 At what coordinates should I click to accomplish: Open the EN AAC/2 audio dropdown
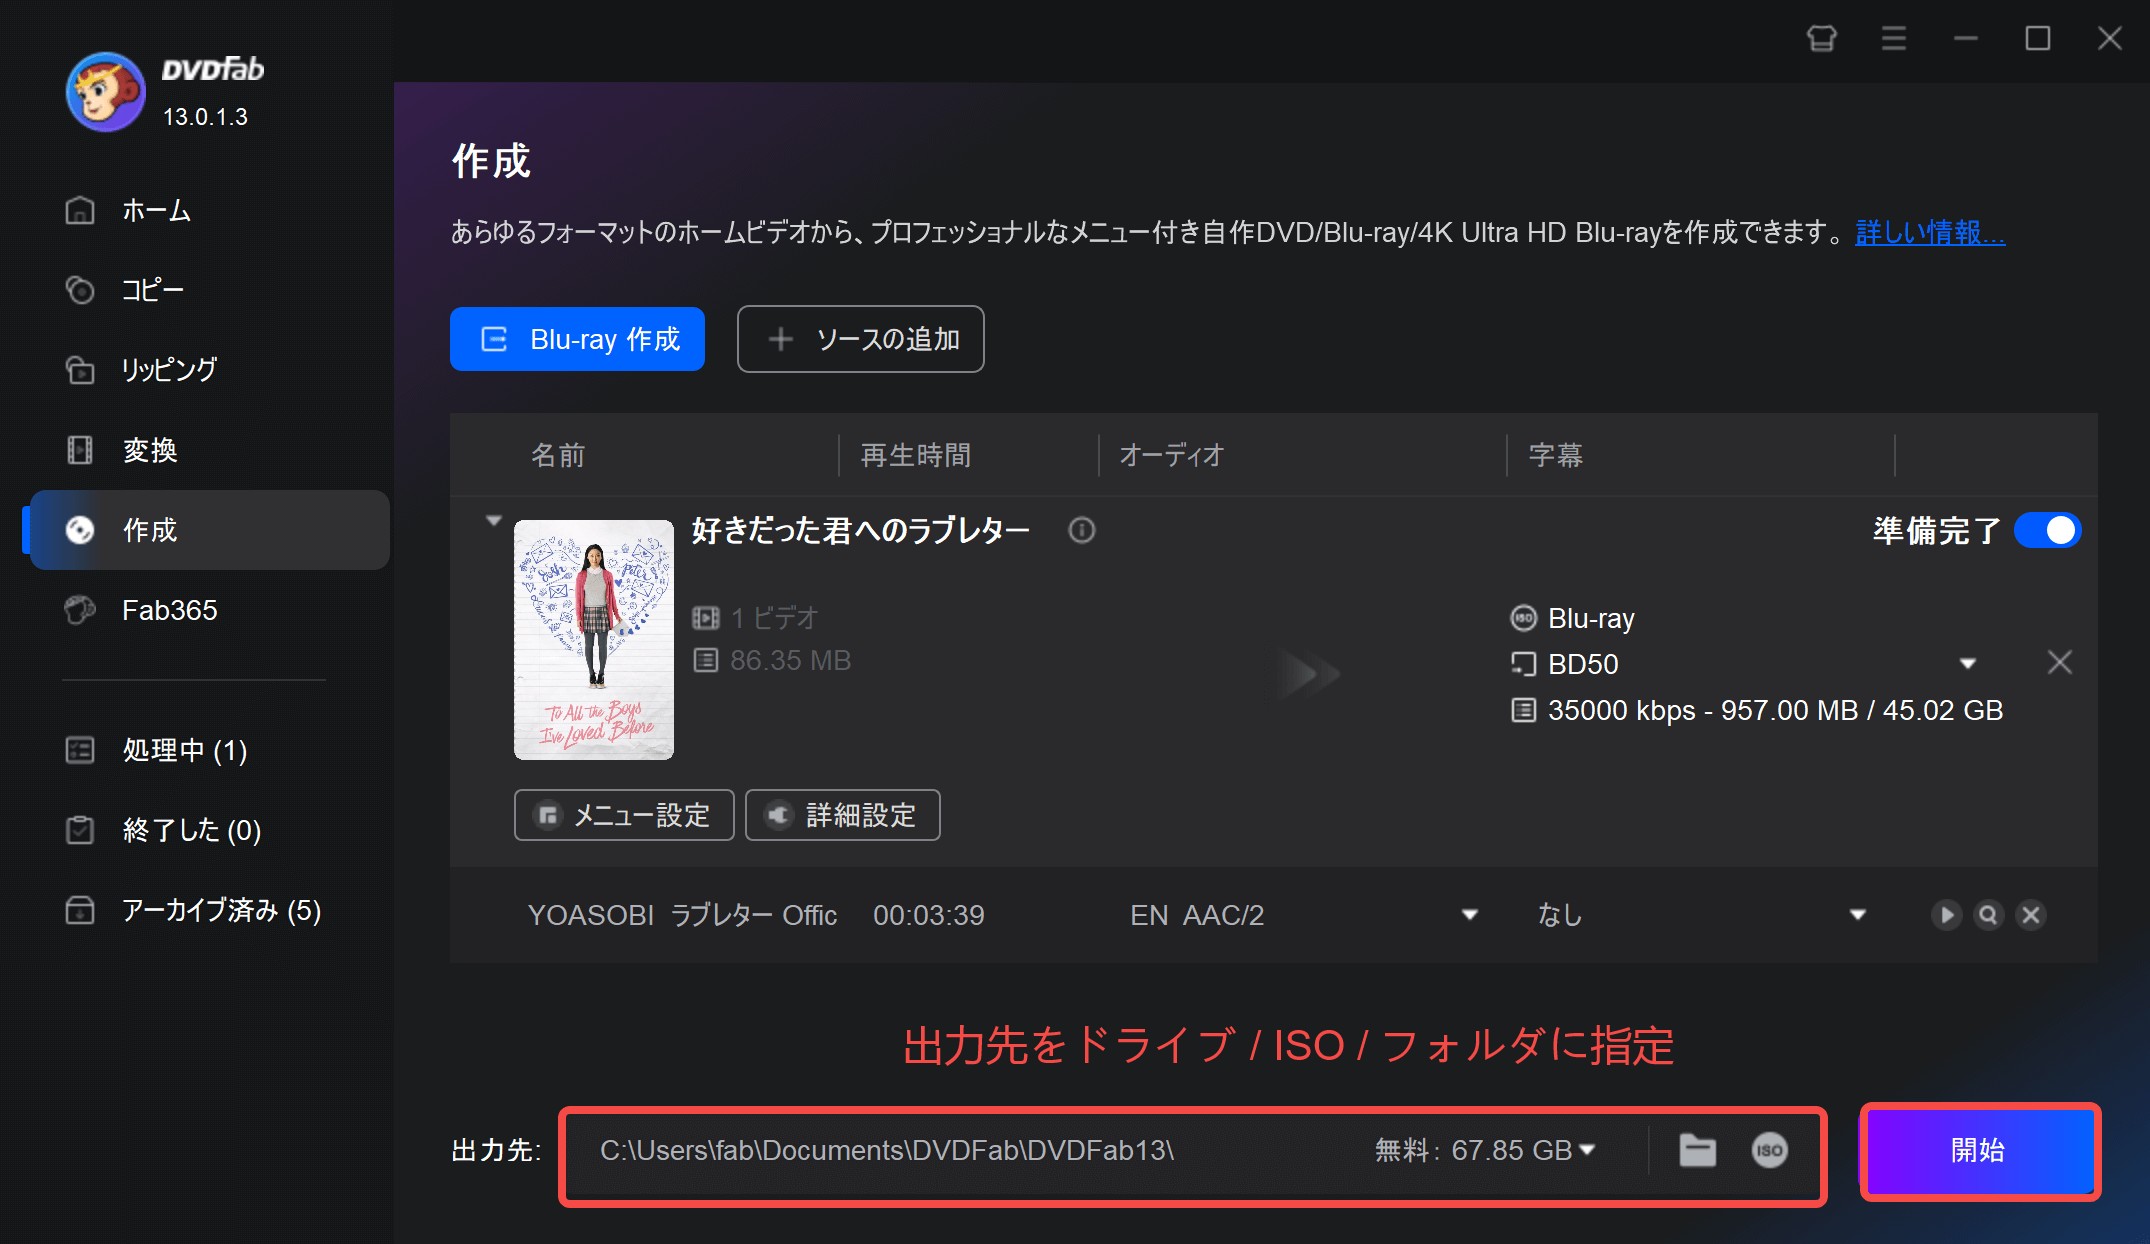point(1469,915)
